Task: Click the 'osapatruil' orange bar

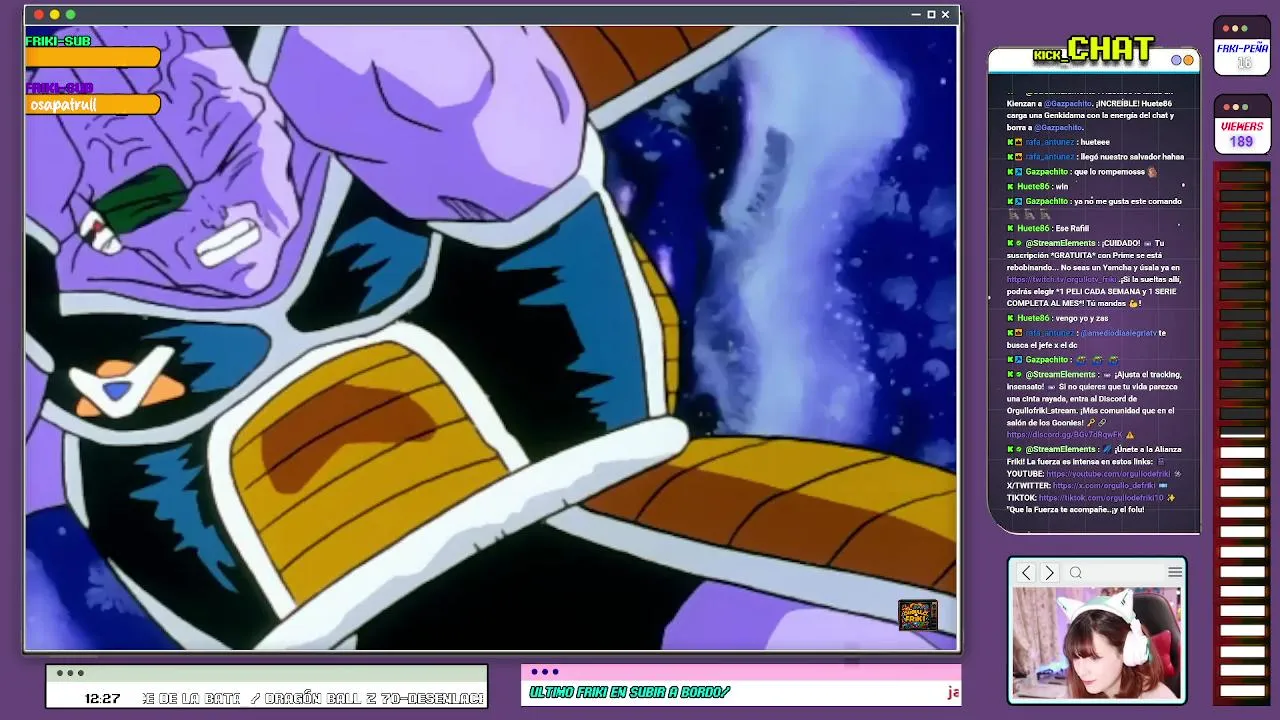Action: click(x=93, y=104)
